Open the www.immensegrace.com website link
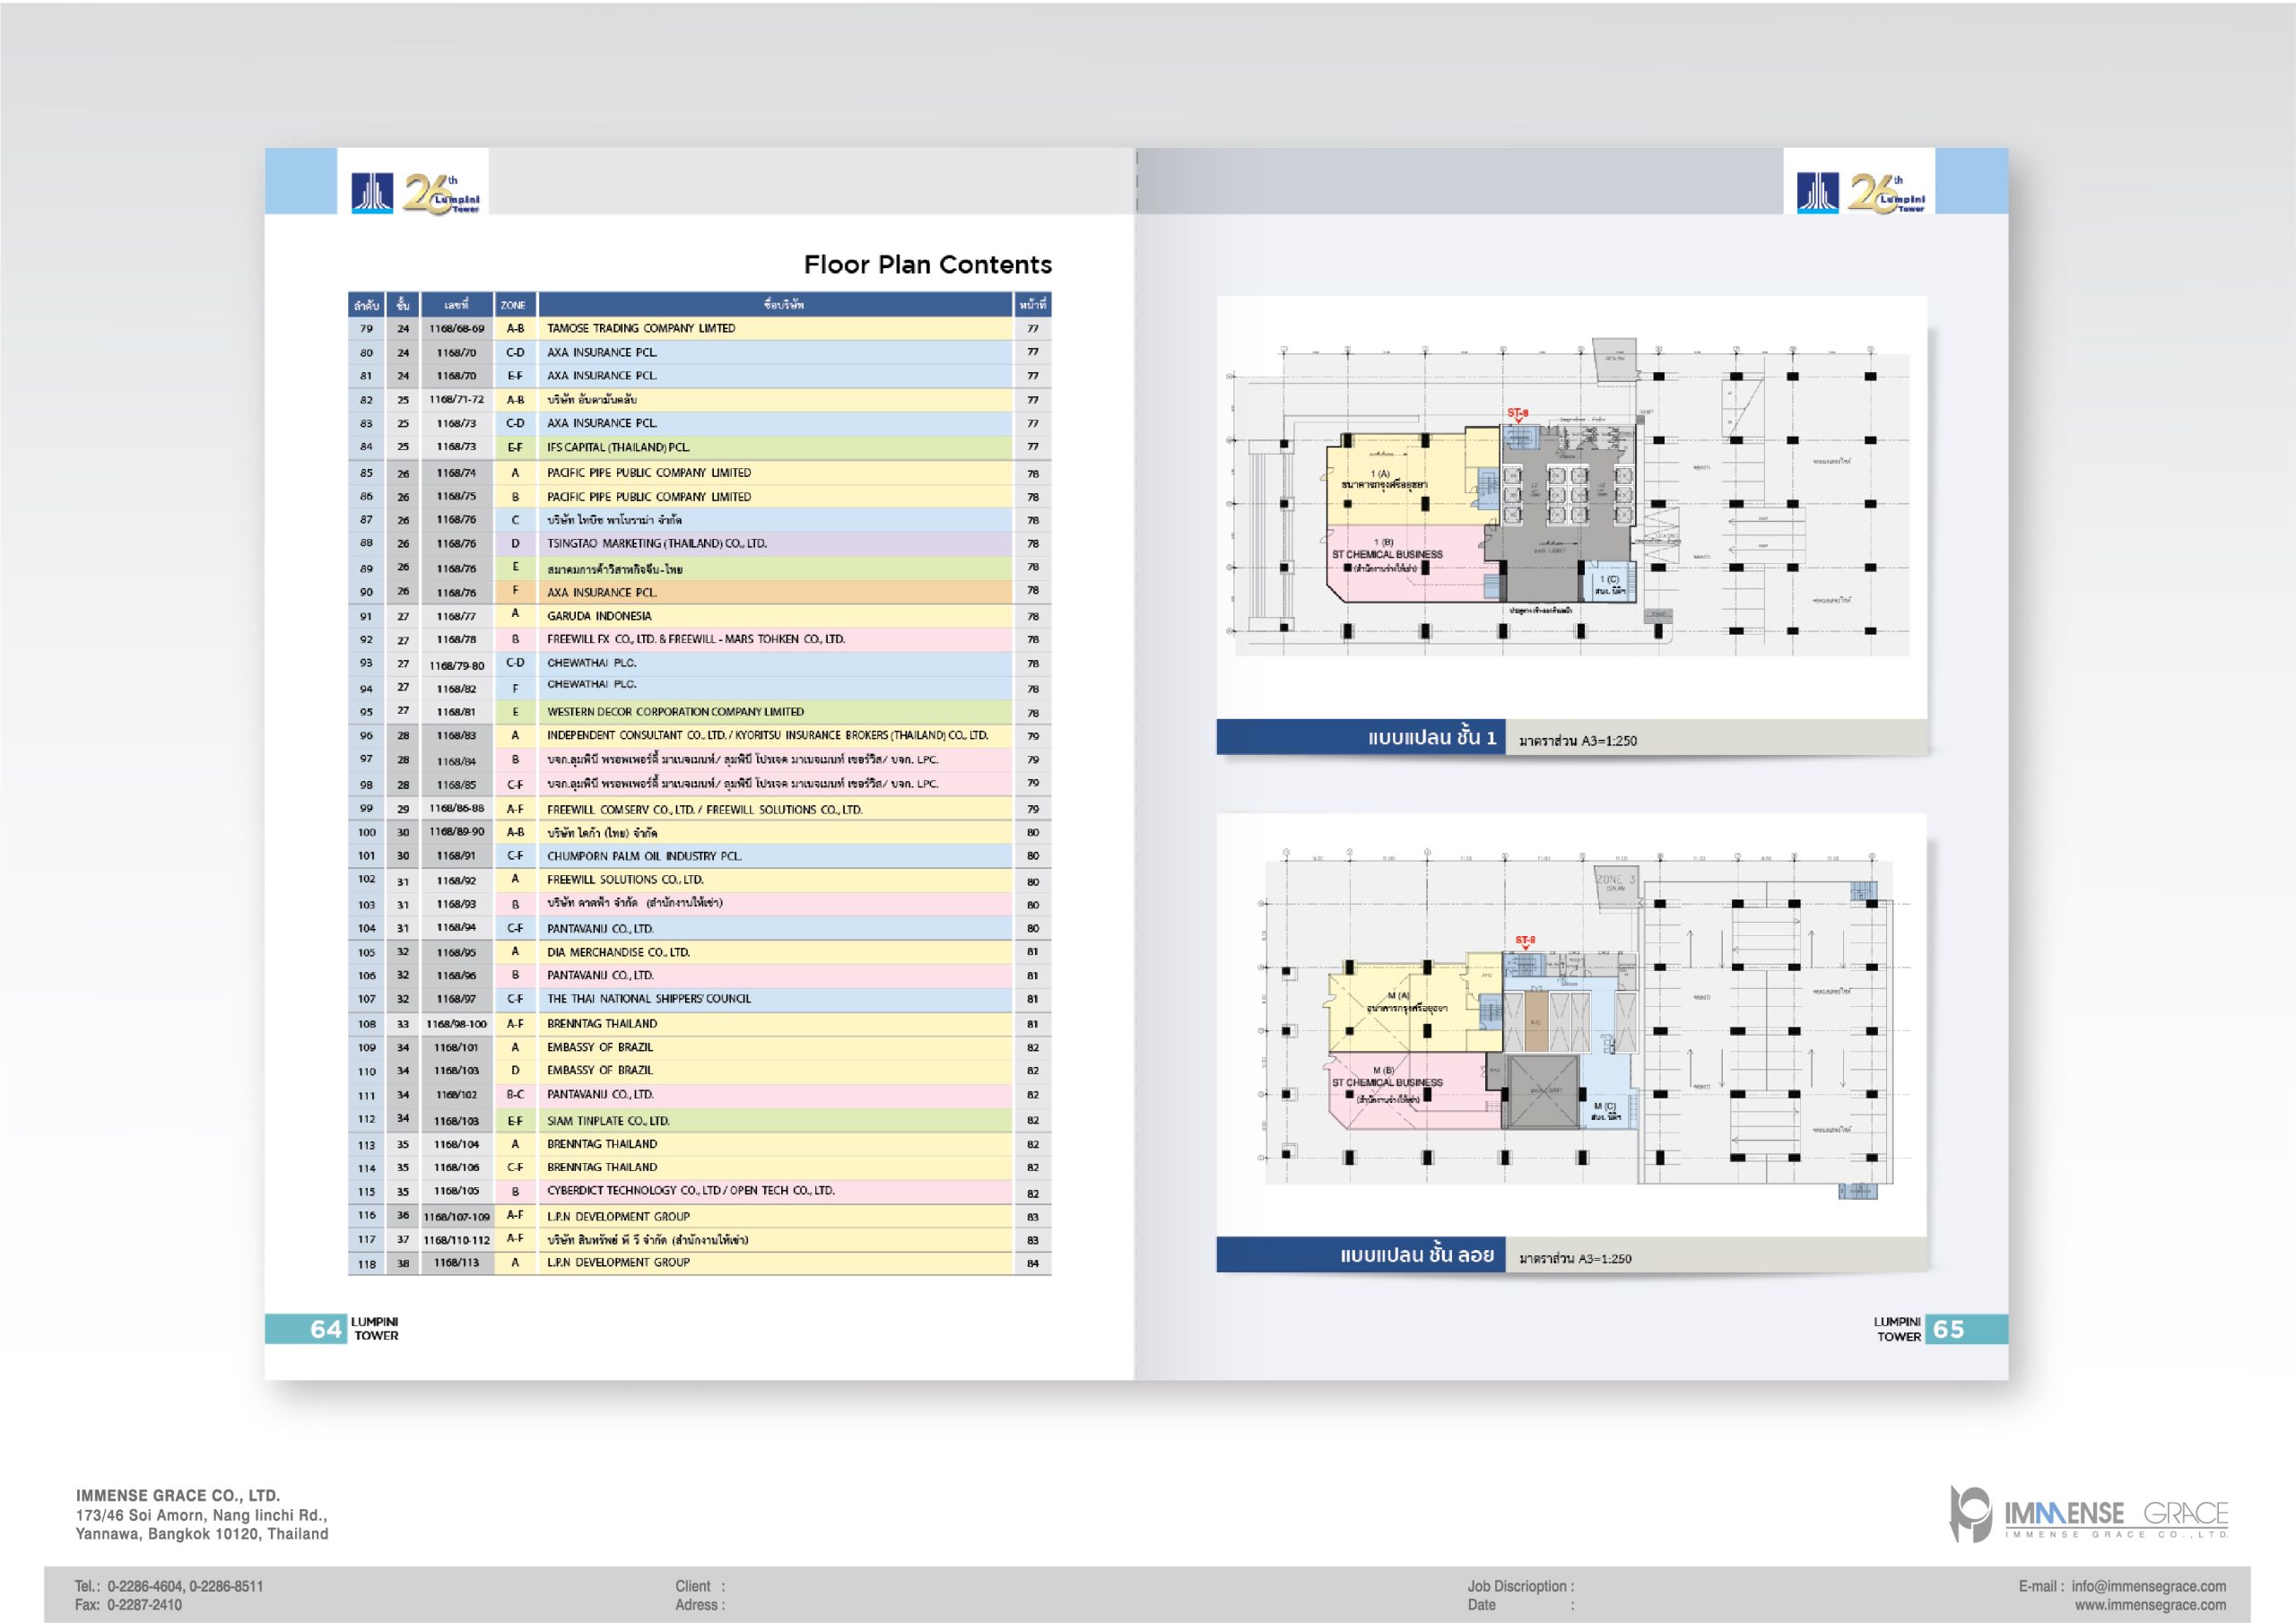The width and height of the screenshot is (2296, 1623). click(2150, 1605)
